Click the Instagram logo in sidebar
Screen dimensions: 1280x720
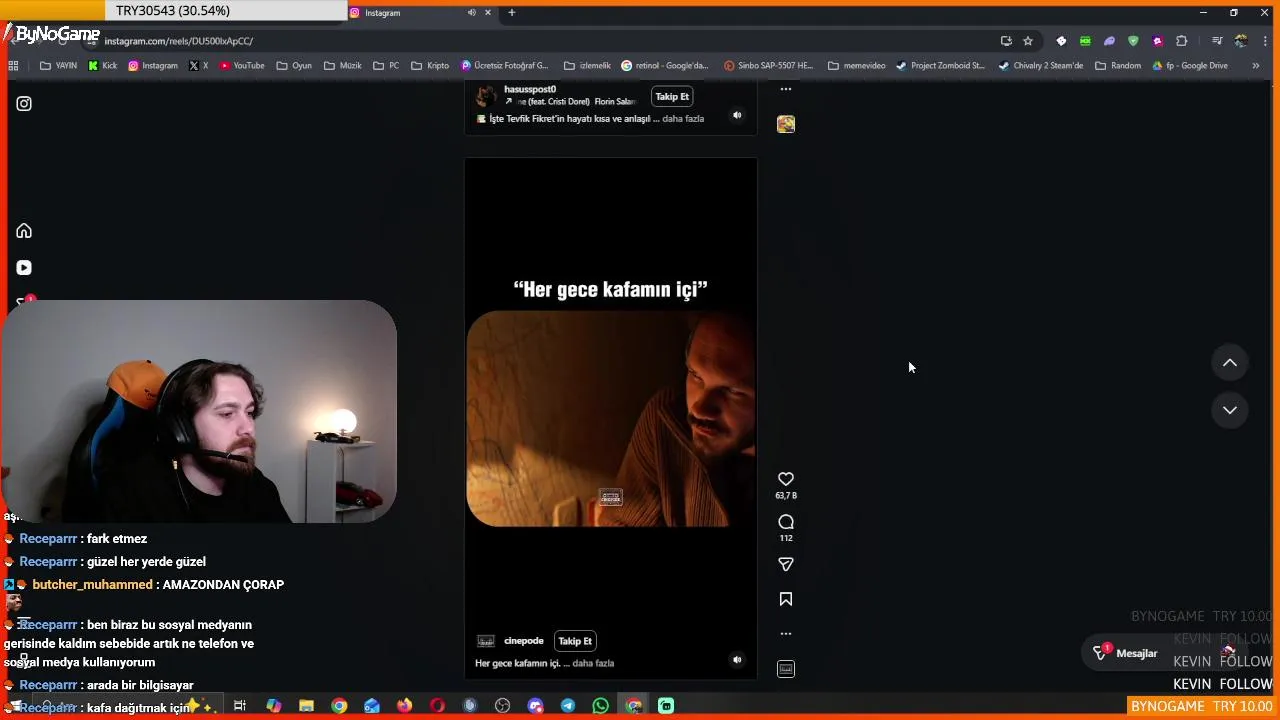(x=24, y=104)
